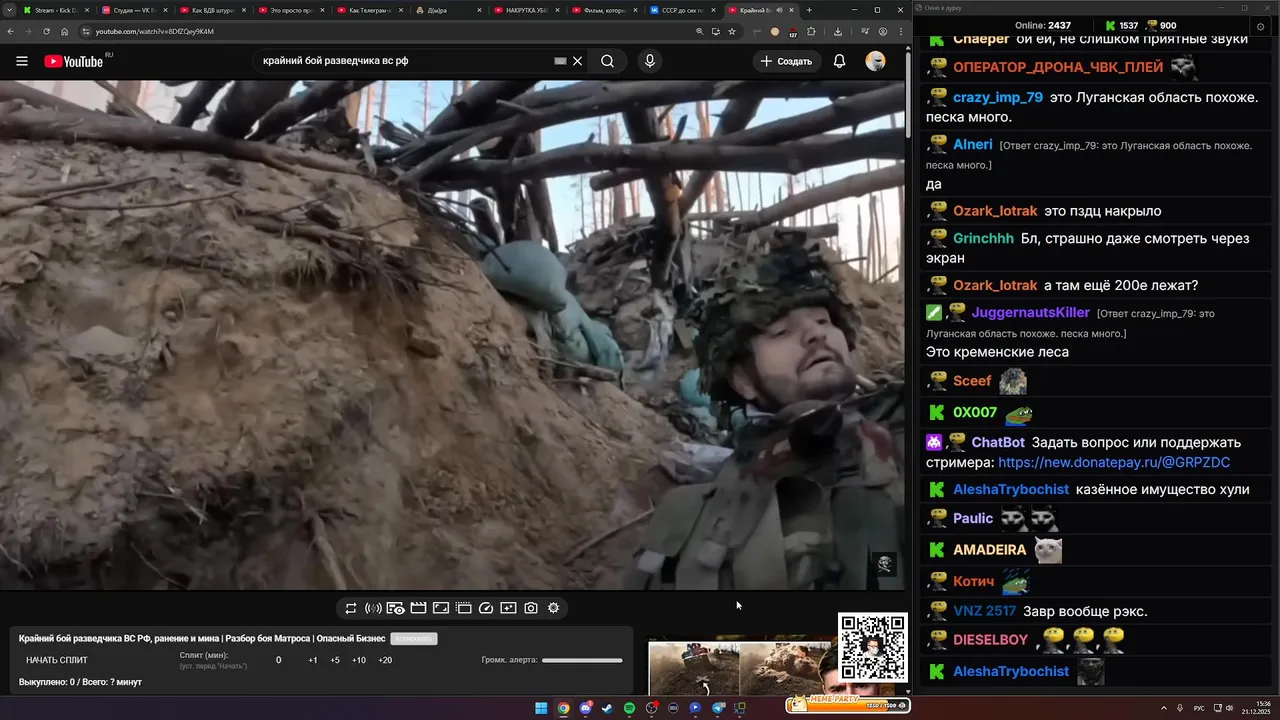Screen dimensions: 1280x720
Task: Click chat message Это кременские леса
Action: [x=997, y=352]
